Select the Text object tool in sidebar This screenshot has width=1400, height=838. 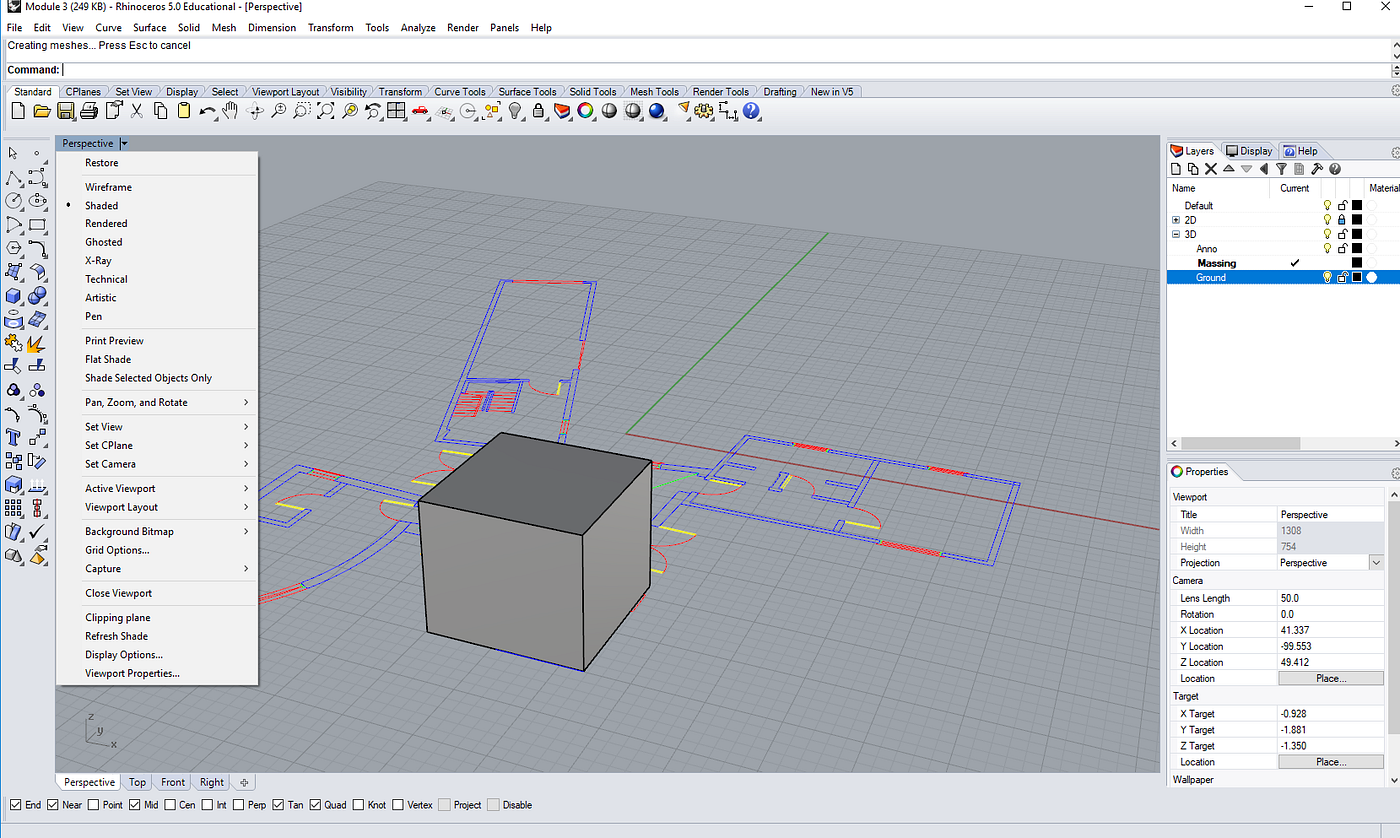click(x=14, y=437)
